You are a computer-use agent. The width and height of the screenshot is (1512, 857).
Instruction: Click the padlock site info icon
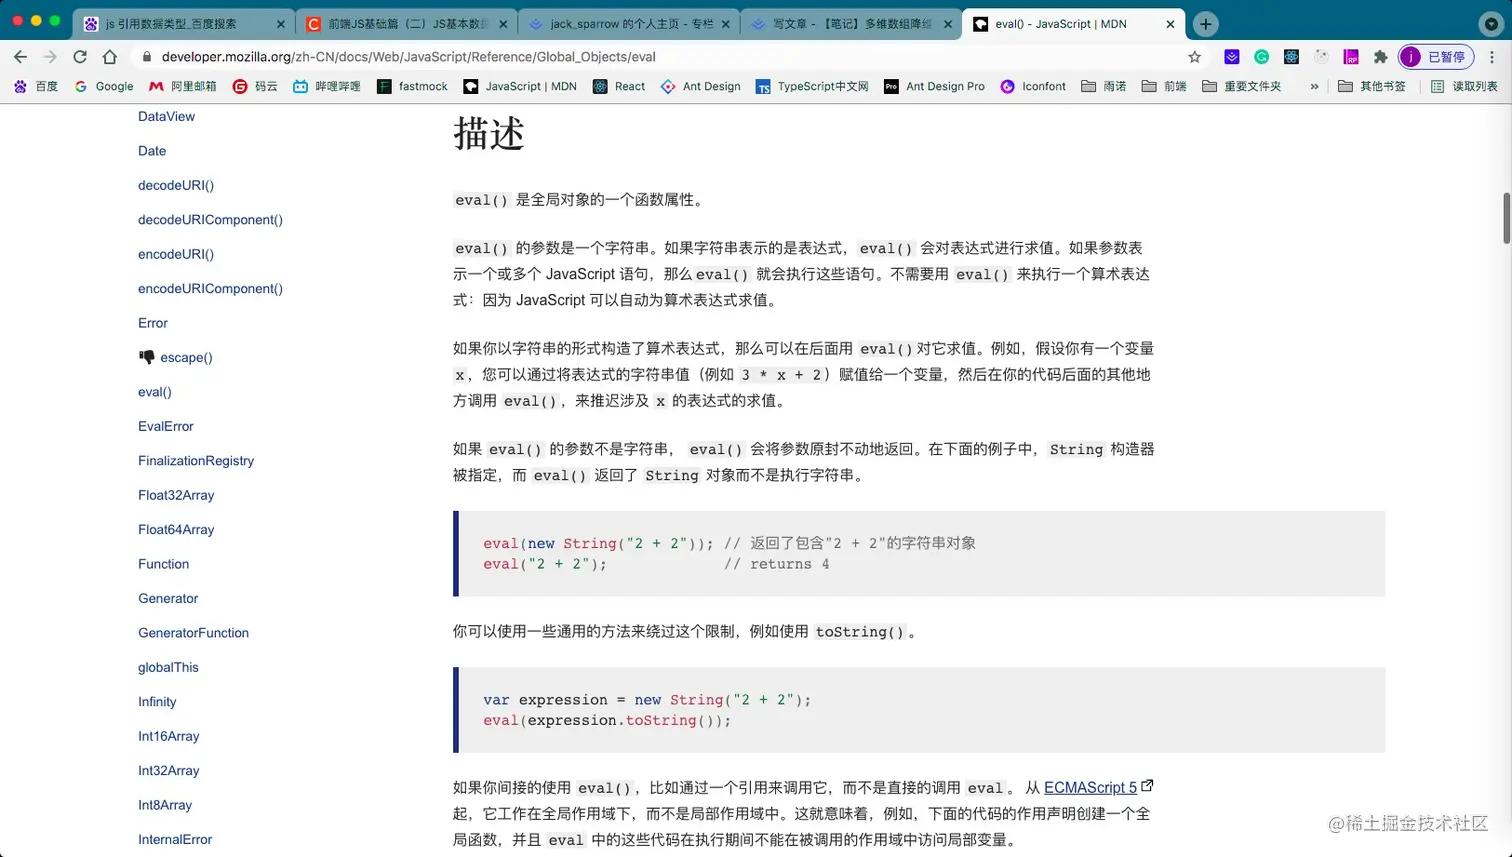[x=147, y=57]
